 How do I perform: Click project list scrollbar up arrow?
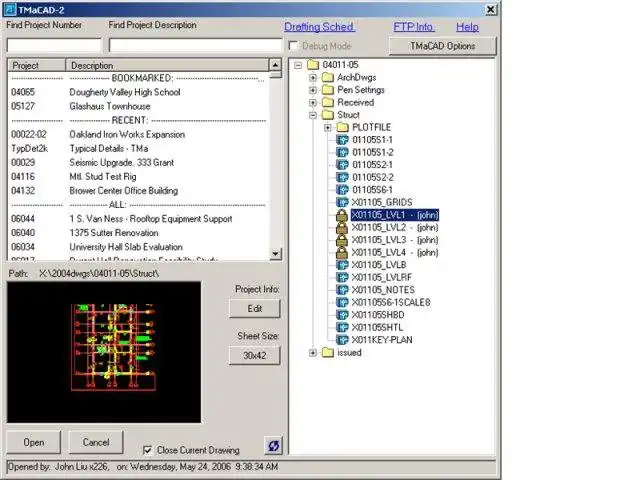pyautogui.click(x=276, y=65)
